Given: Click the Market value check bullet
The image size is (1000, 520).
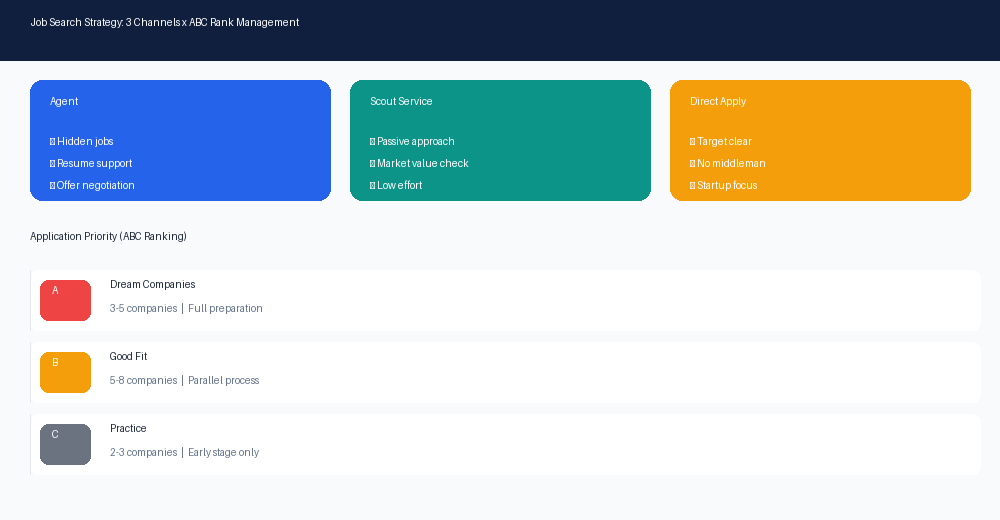Looking at the screenshot, I should (x=419, y=163).
